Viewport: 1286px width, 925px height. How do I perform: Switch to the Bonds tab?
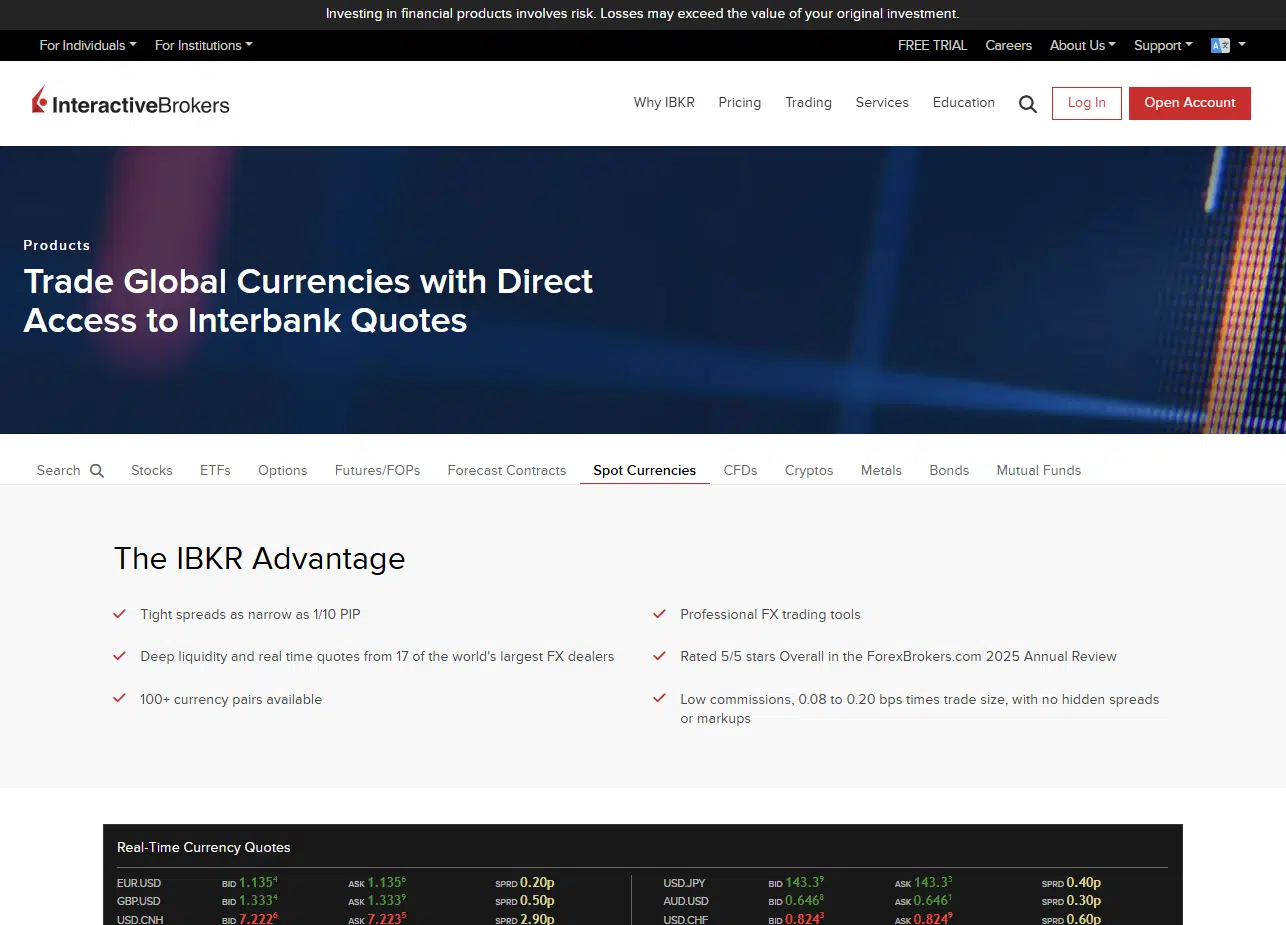(x=949, y=470)
